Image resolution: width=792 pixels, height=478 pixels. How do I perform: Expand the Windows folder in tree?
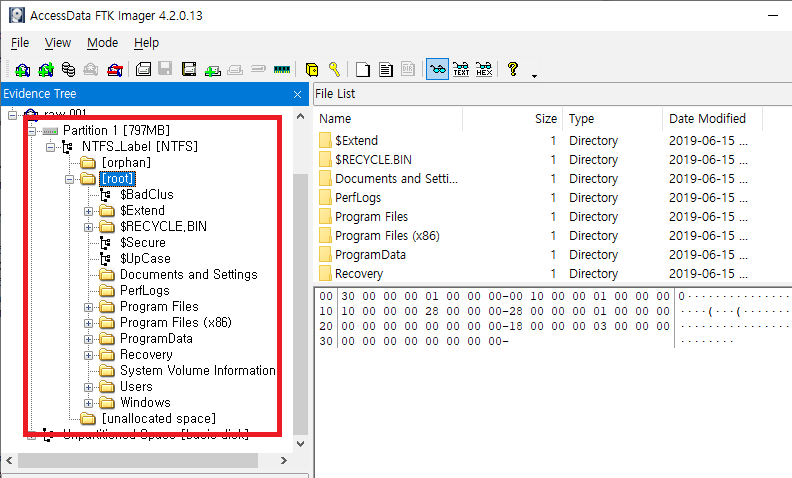tap(89, 403)
